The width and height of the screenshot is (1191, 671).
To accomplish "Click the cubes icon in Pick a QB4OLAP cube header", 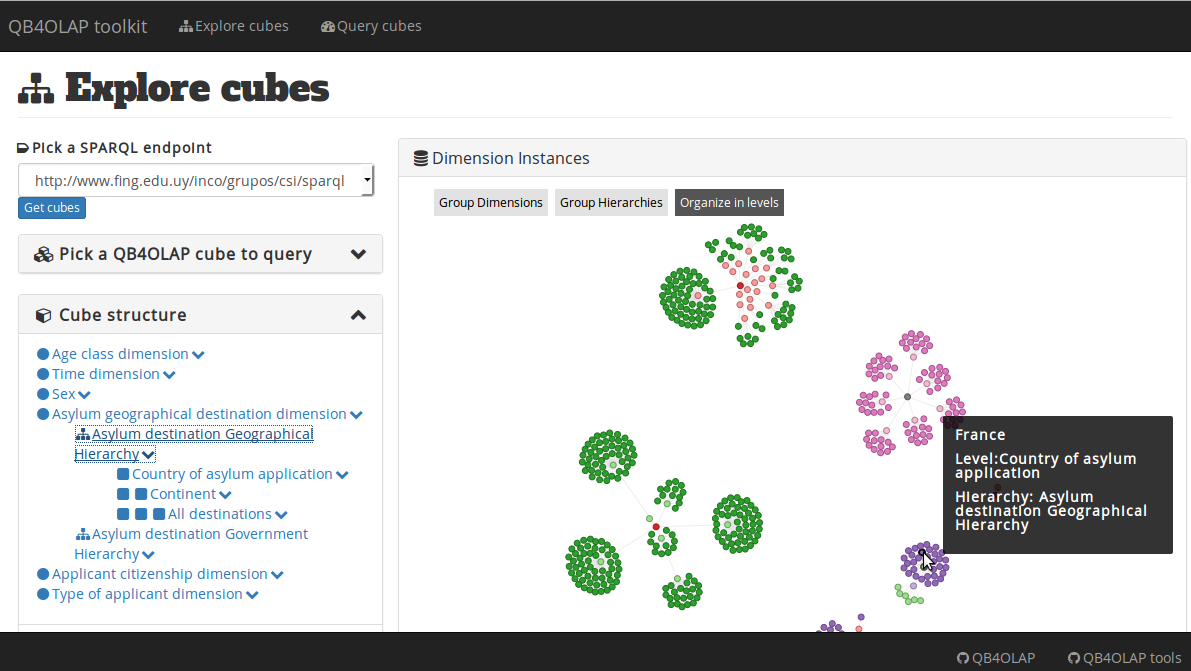I will (43, 255).
